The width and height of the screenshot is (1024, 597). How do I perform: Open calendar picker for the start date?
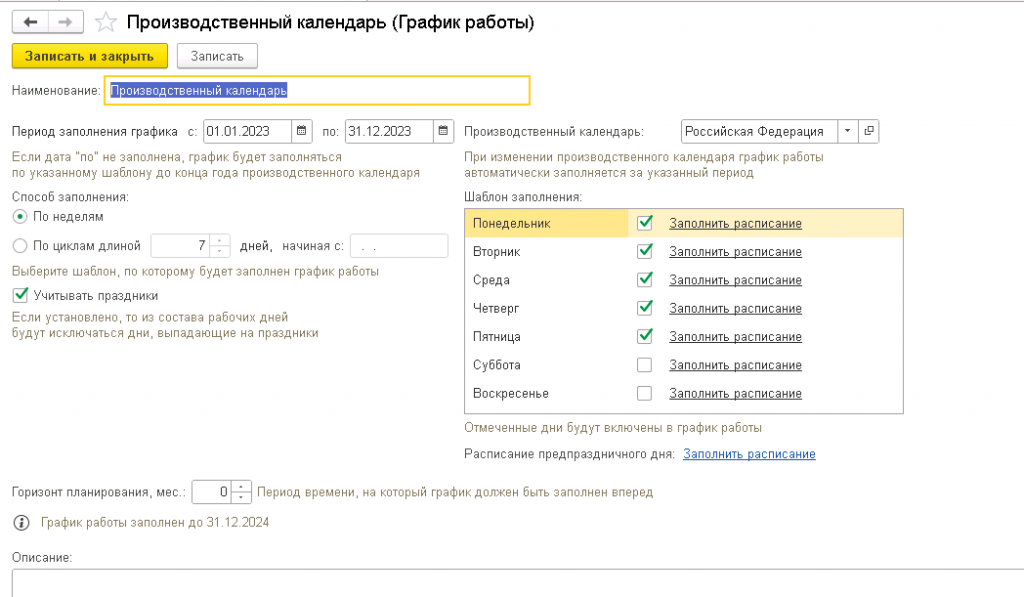pos(303,131)
